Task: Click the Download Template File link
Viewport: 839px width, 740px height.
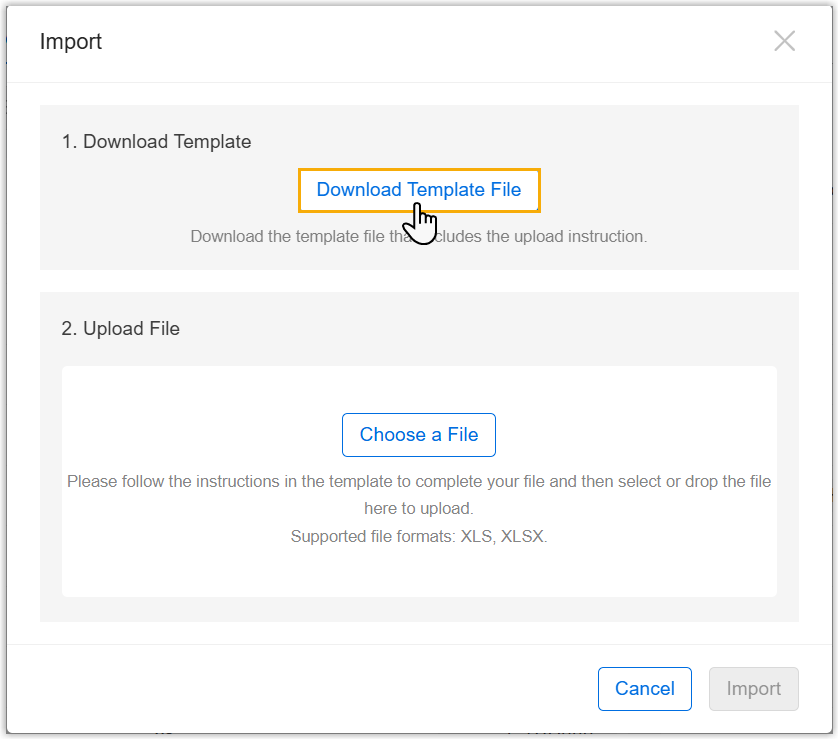Action: [418, 190]
